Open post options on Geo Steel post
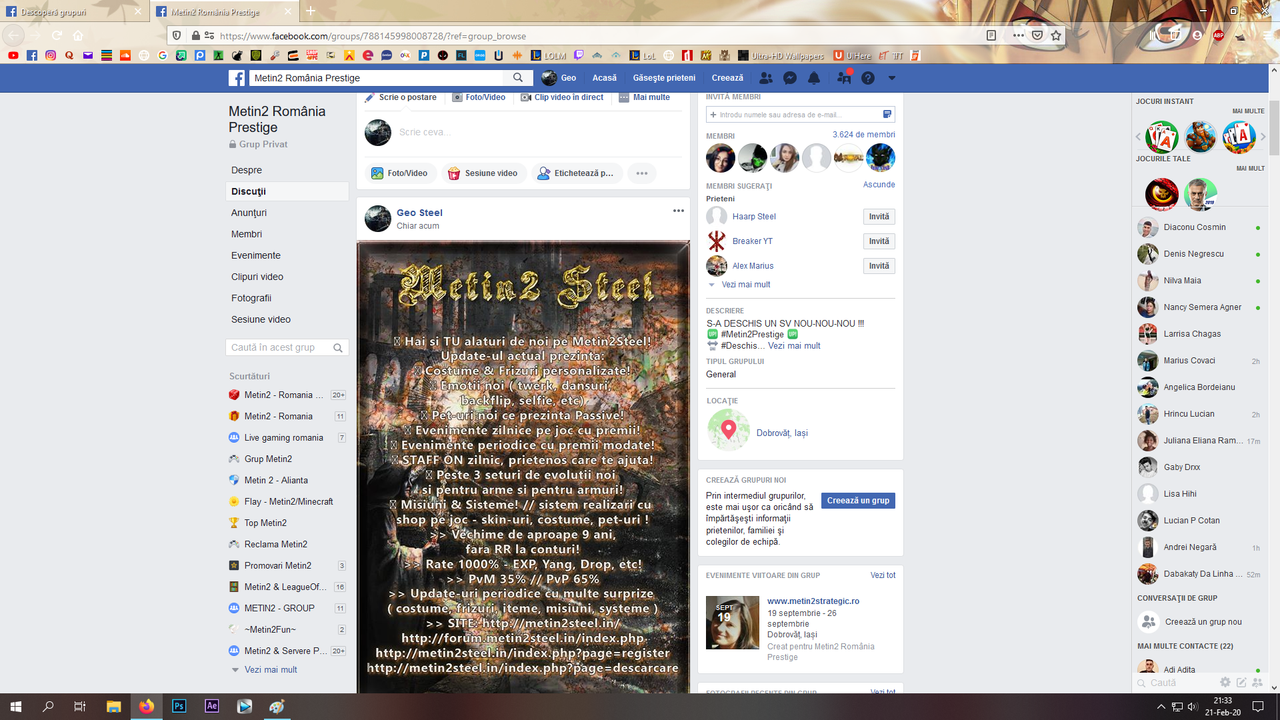The image size is (1280, 720). [x=679, y=211]
